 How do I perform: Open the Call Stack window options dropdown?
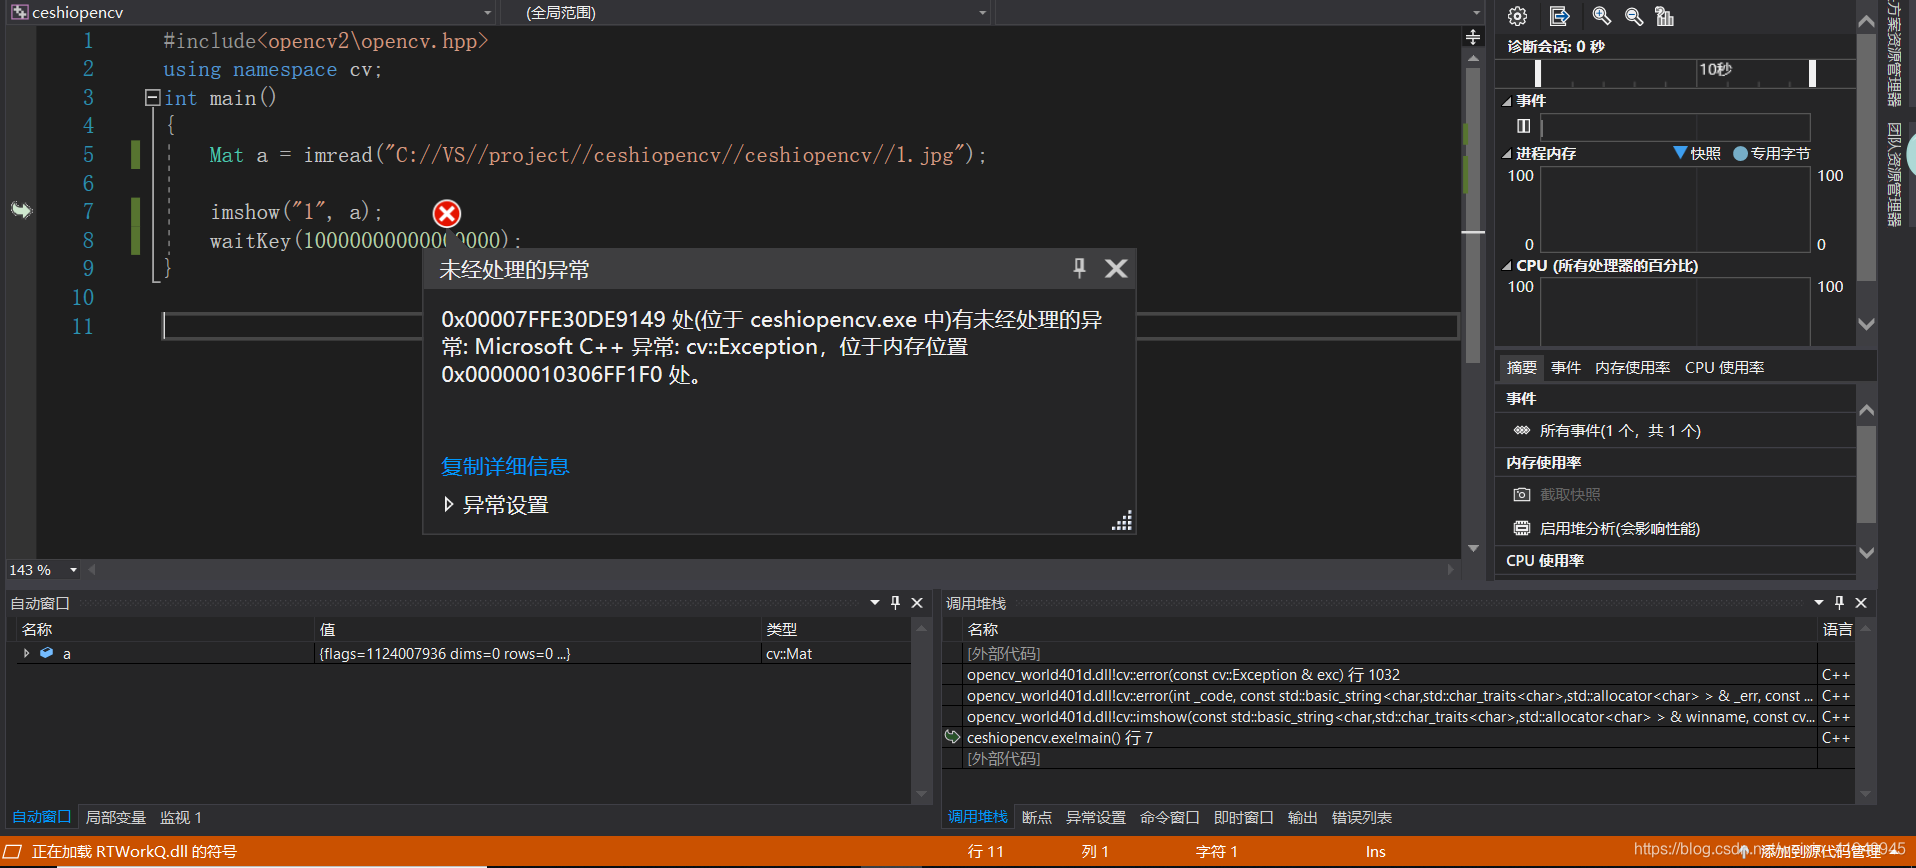(1819, 603)
